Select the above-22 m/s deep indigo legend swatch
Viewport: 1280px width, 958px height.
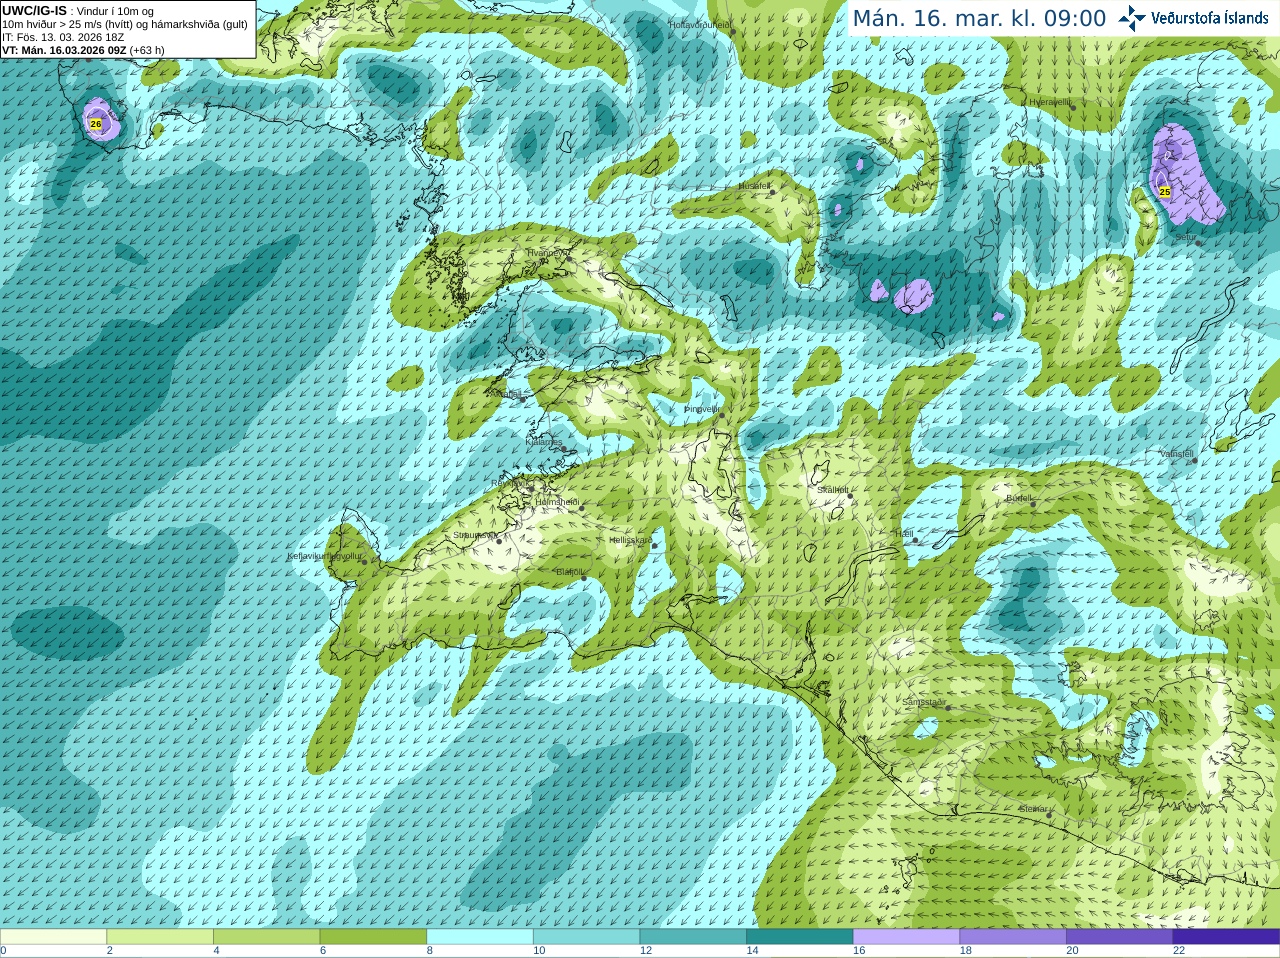tap(1226, 937)
